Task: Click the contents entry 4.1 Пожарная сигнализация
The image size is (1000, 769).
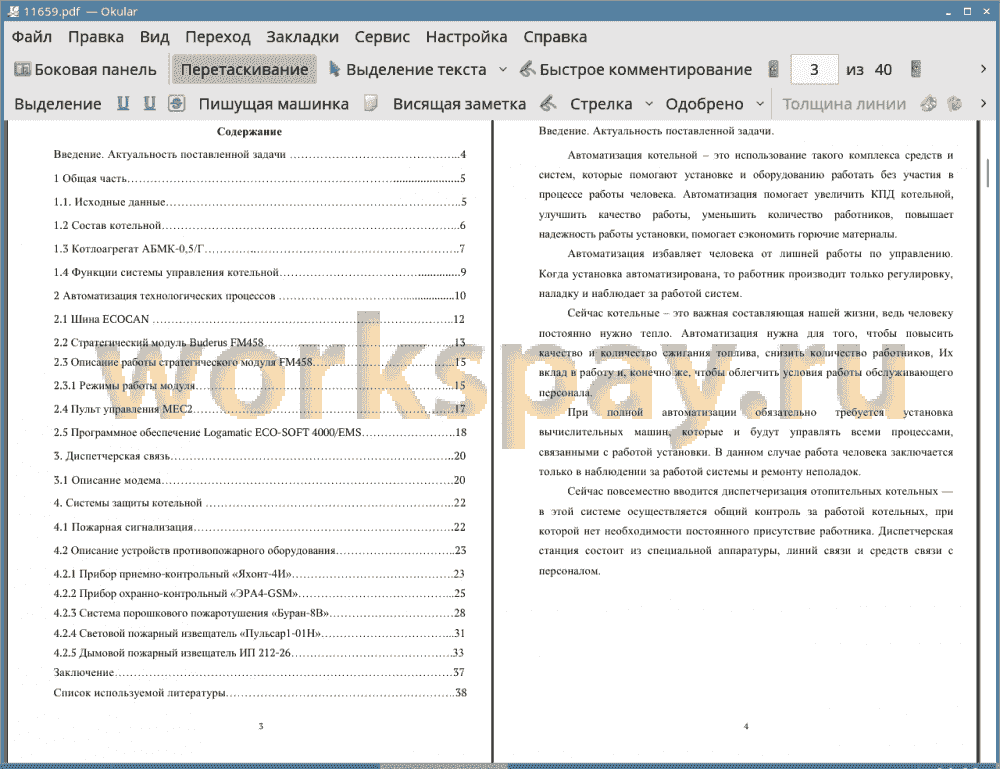Action: (260, 527)
